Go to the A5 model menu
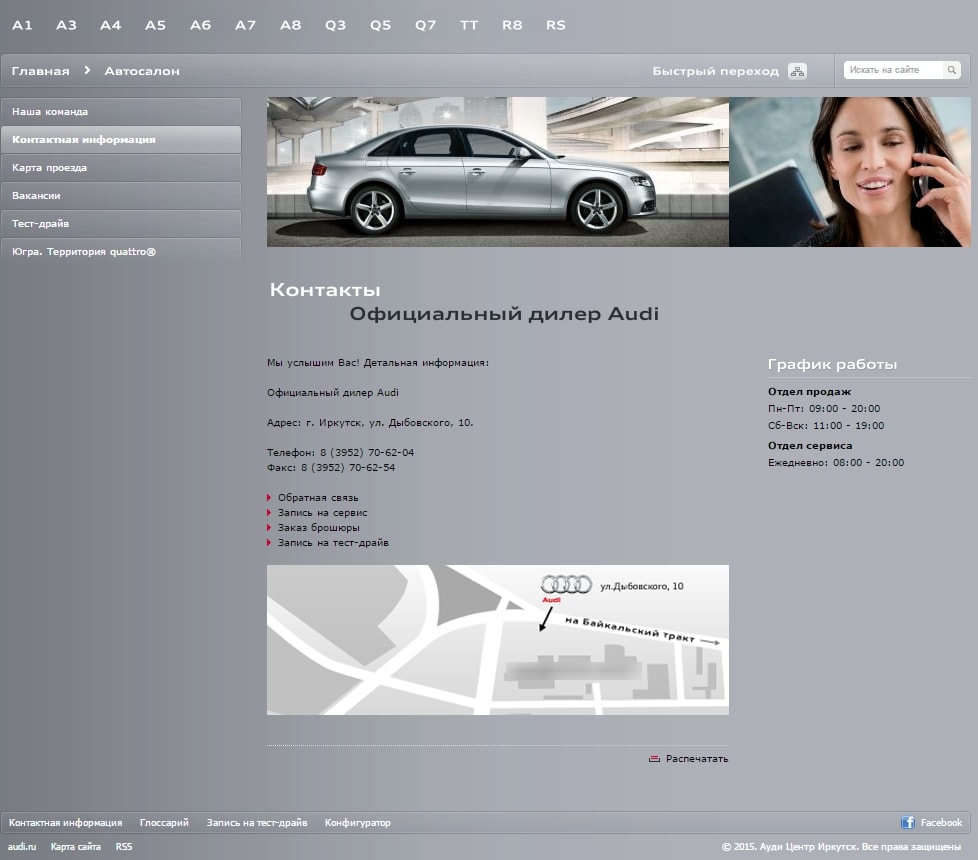Viewport: 978px width, 860px height. [x=155, y=26]
